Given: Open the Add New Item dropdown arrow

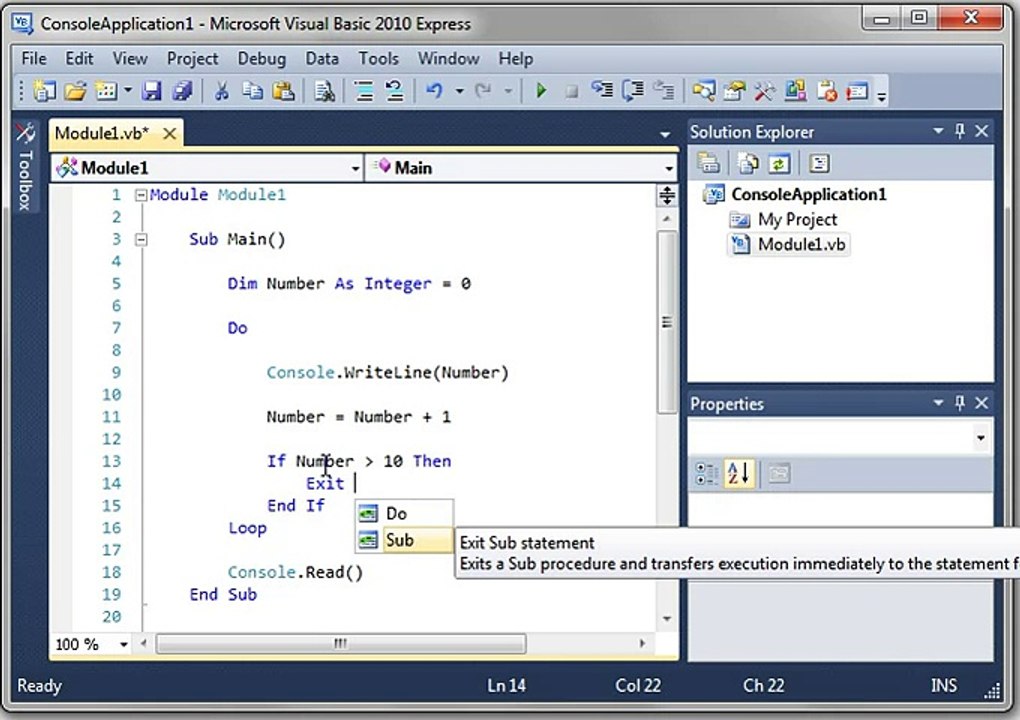Looking at the screenshot, I should click(x=128, y=90).
